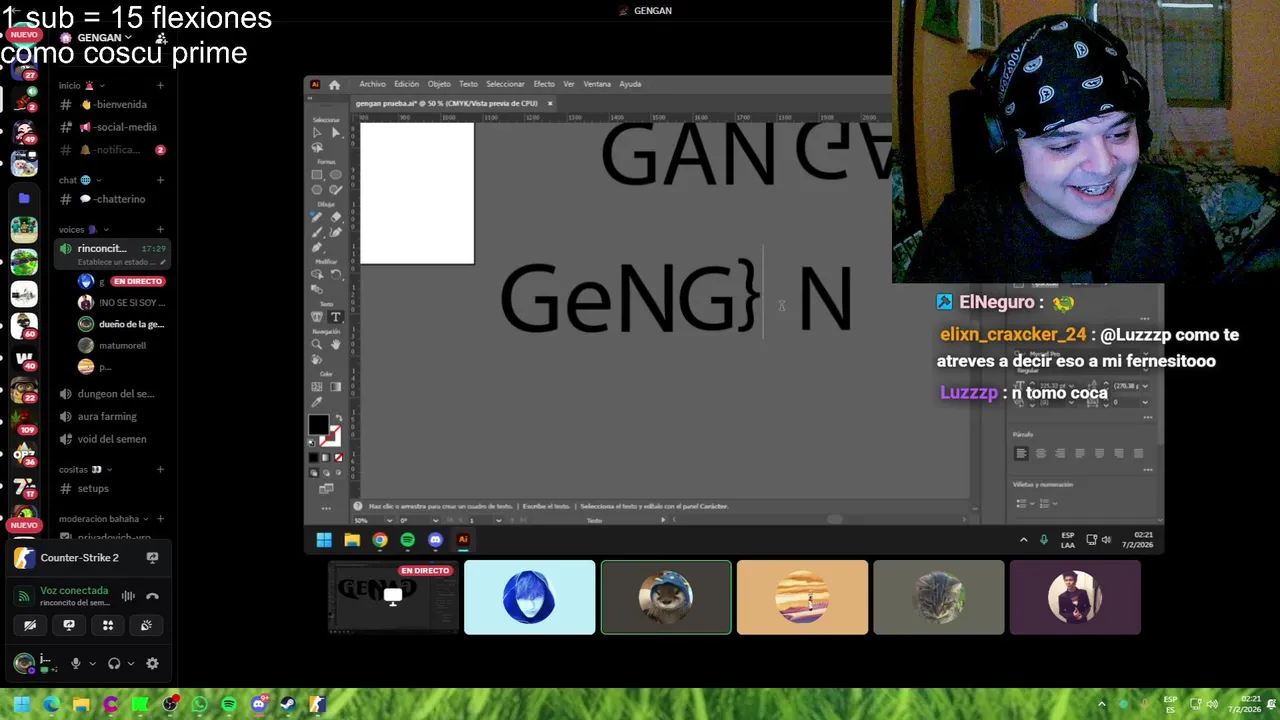The width and height of the screenshot is (1280, 720).
Task: Click the stroke none swatch in Illustrator
Action: coord(331,437)
